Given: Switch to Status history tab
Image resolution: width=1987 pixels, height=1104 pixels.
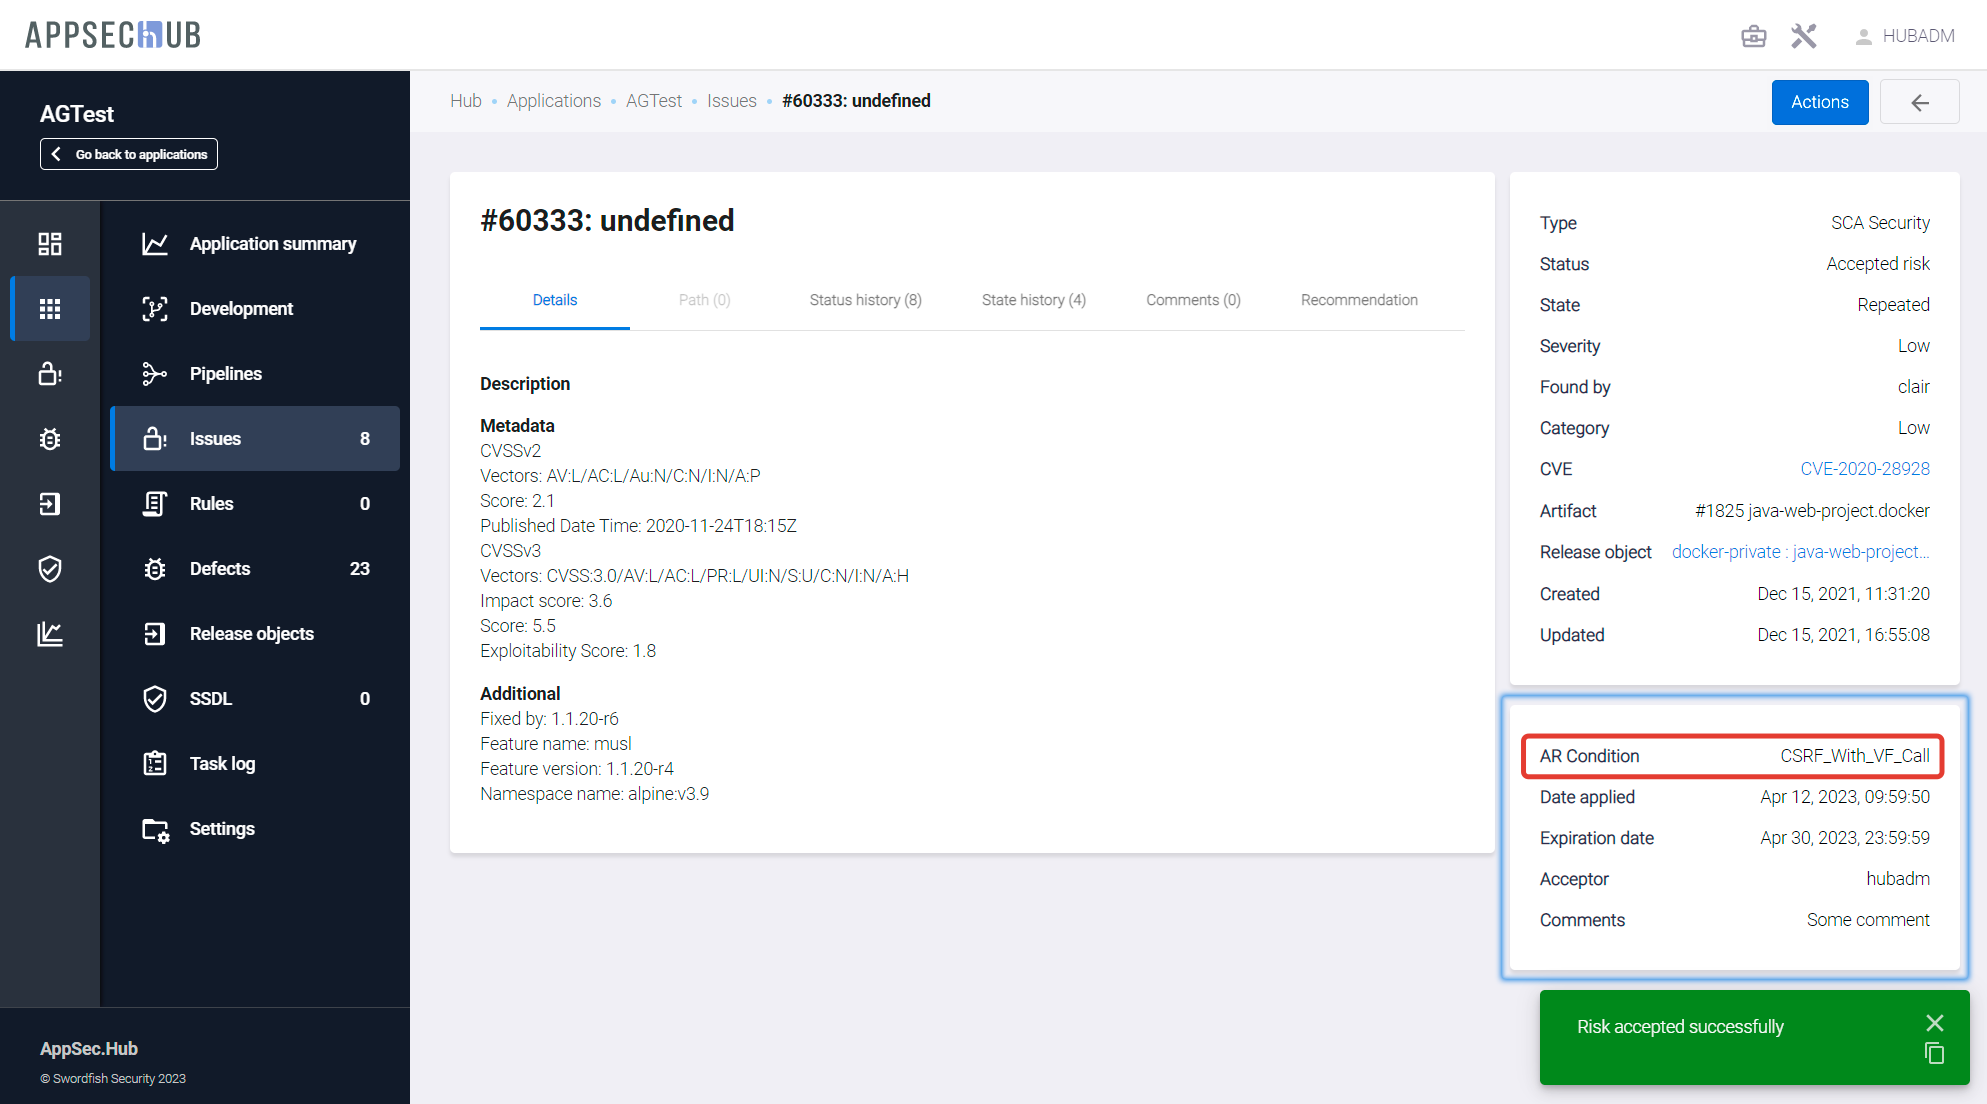Looking at the screenshot, I should click(x=865, y=300).
